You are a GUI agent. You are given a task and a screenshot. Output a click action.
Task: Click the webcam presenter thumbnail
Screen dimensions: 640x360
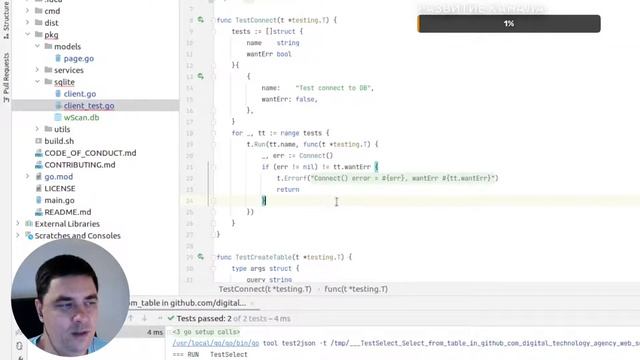[70, 298]
